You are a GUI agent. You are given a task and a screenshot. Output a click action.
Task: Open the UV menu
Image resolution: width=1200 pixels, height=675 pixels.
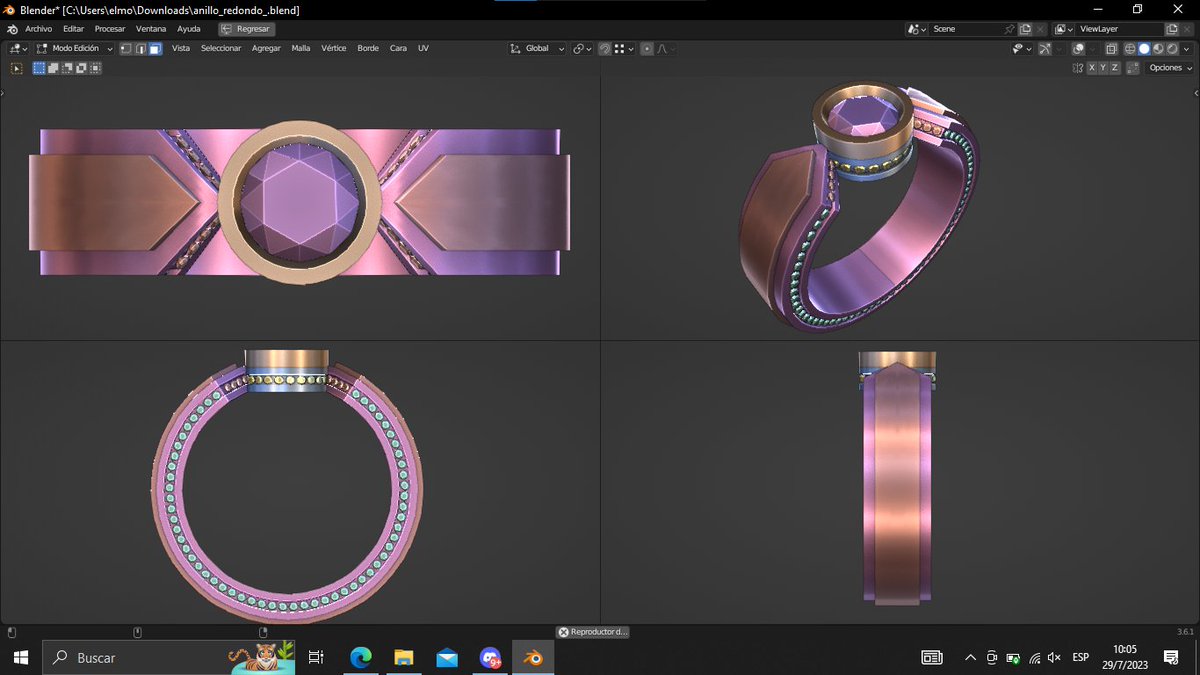[x=423, y=48]
